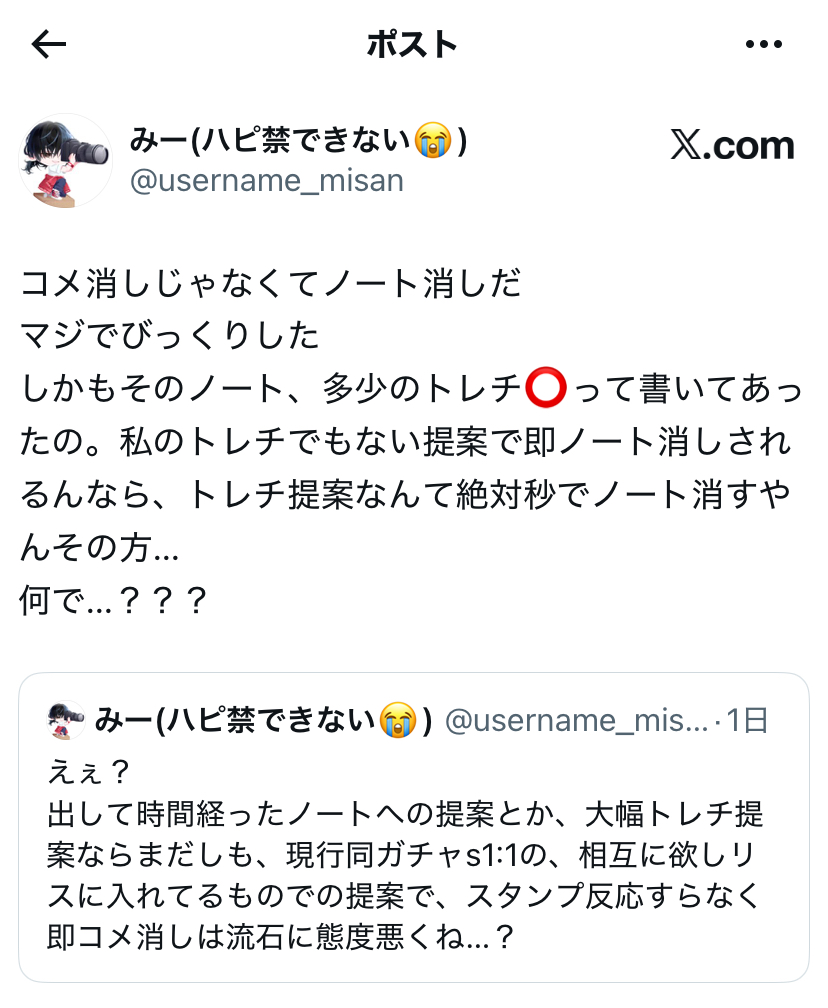Open small avatar in the quoted post

pyautogui.click(x=66, y=720)
